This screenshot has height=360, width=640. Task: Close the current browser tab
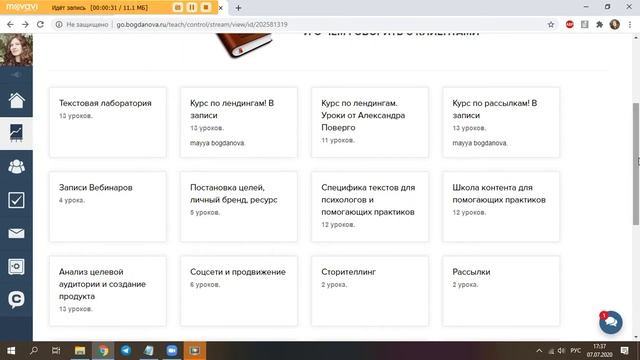click(x=221, y=8)
